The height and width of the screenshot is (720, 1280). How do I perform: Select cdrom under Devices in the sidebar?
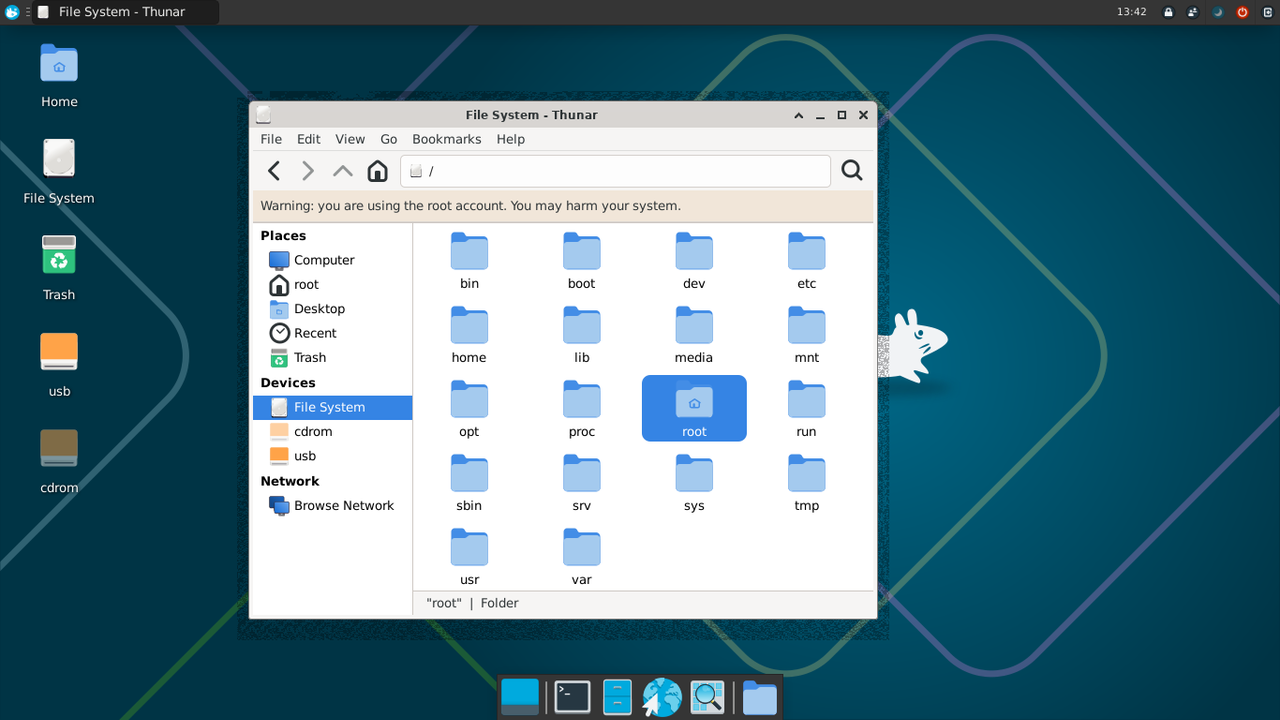point(332,431)
